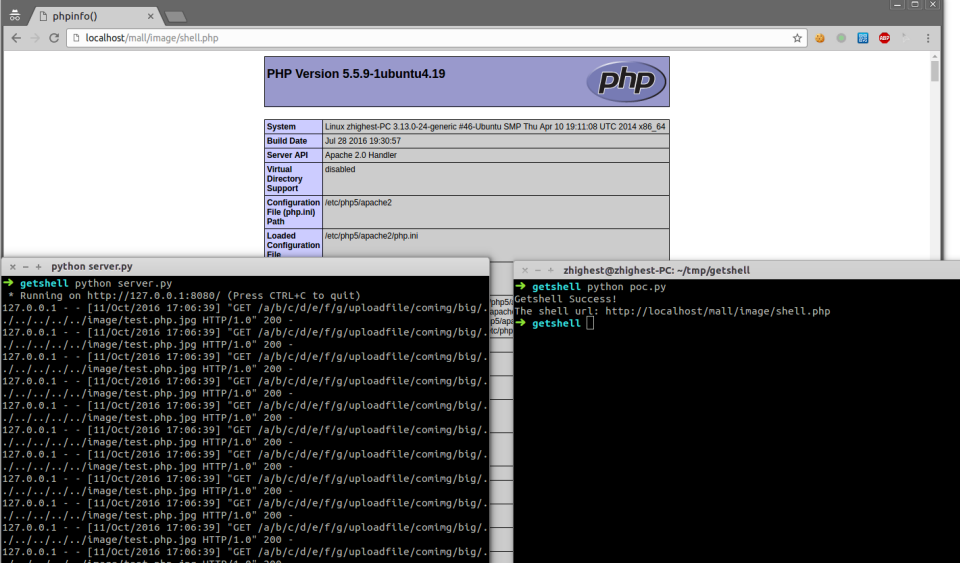
Task: Click the address bar showing localhost/mall/image/shell.php
Action: click(x=430, y=38)
